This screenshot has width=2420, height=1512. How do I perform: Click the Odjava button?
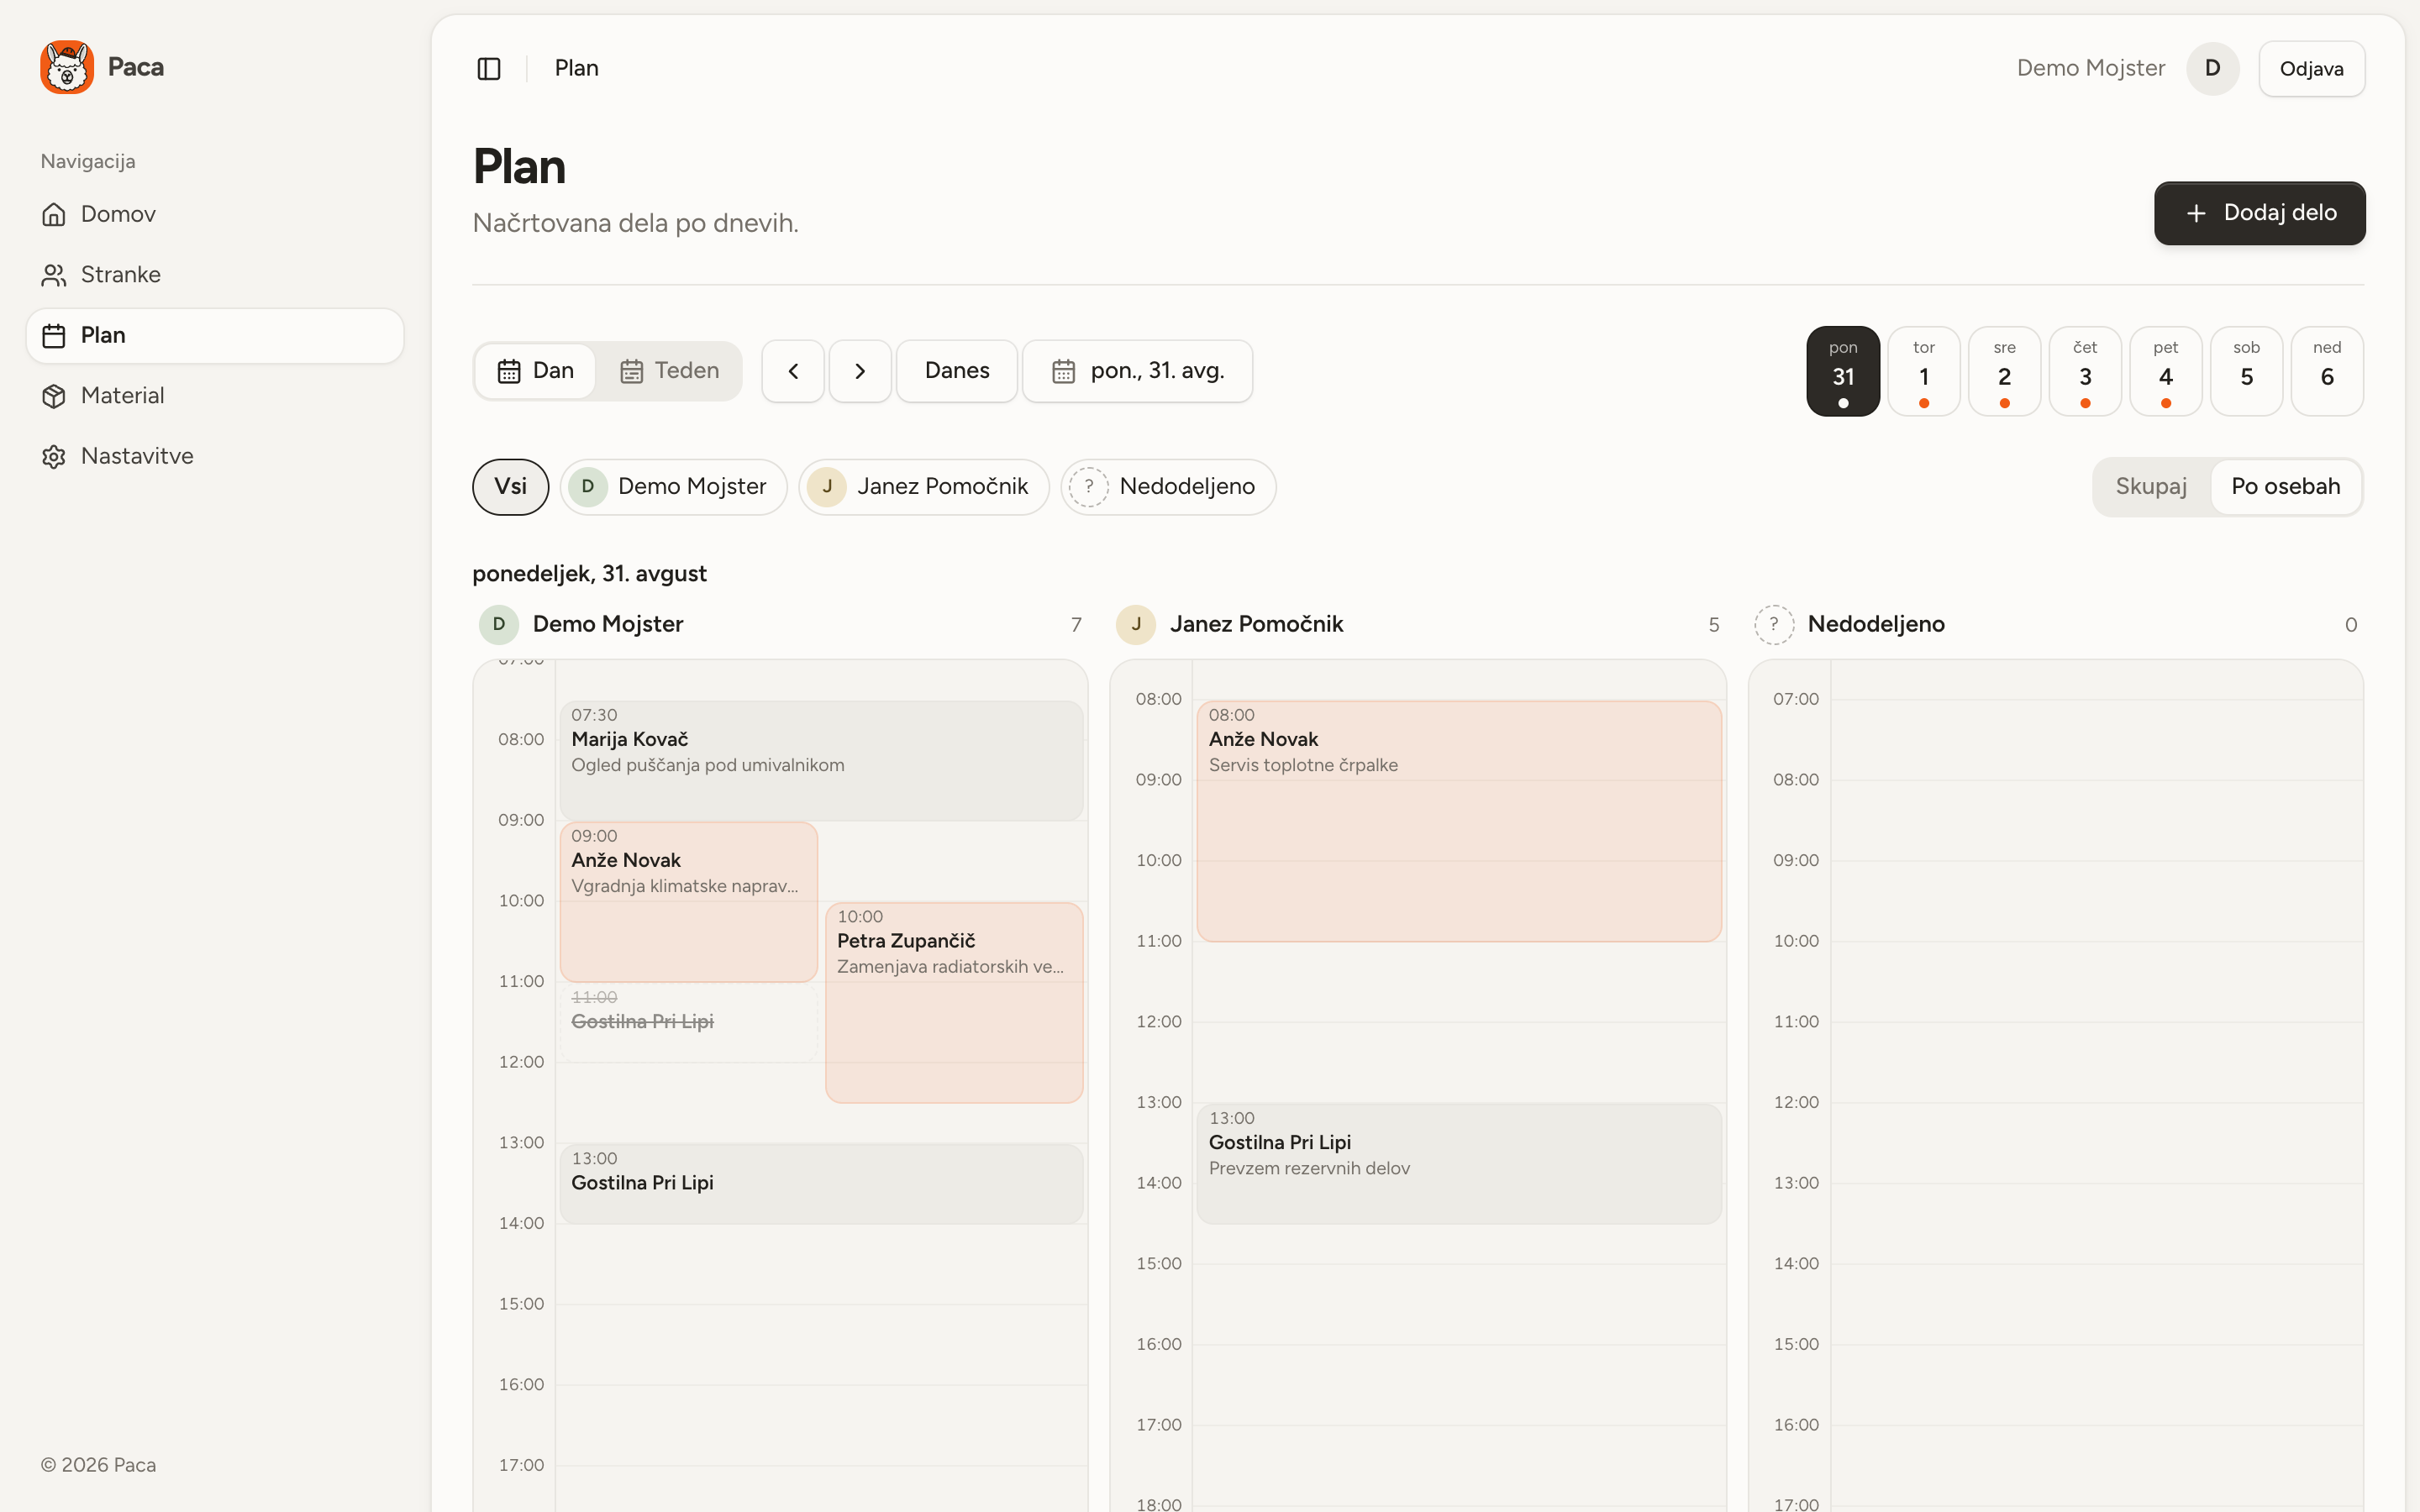point(2311,69)
